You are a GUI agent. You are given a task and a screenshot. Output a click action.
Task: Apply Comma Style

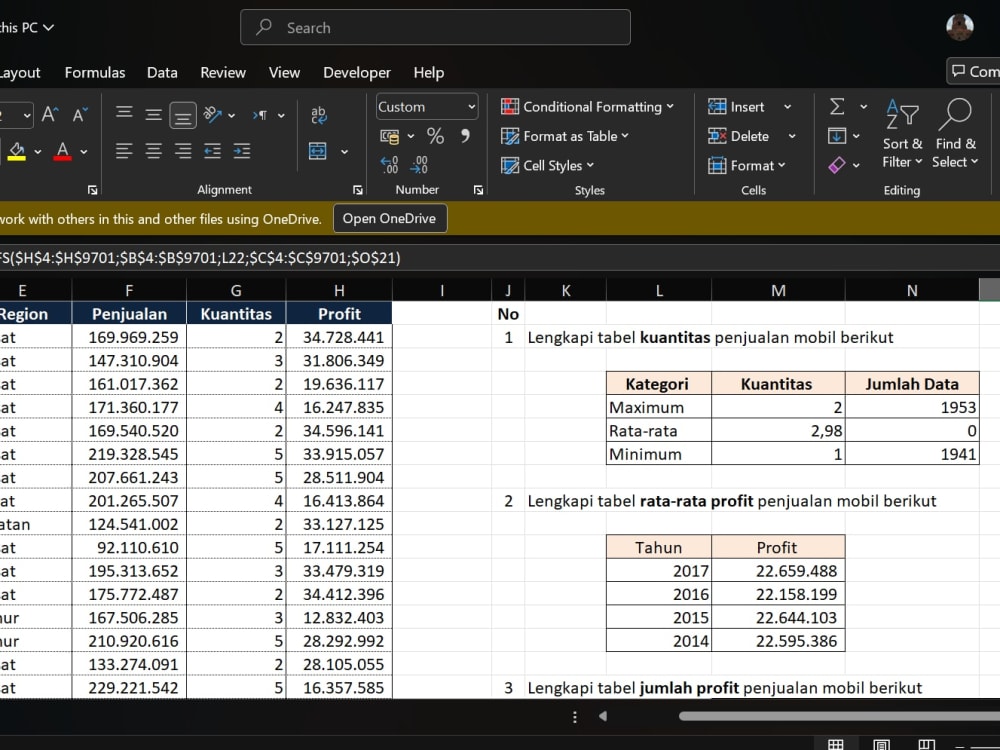pos(466,136)
